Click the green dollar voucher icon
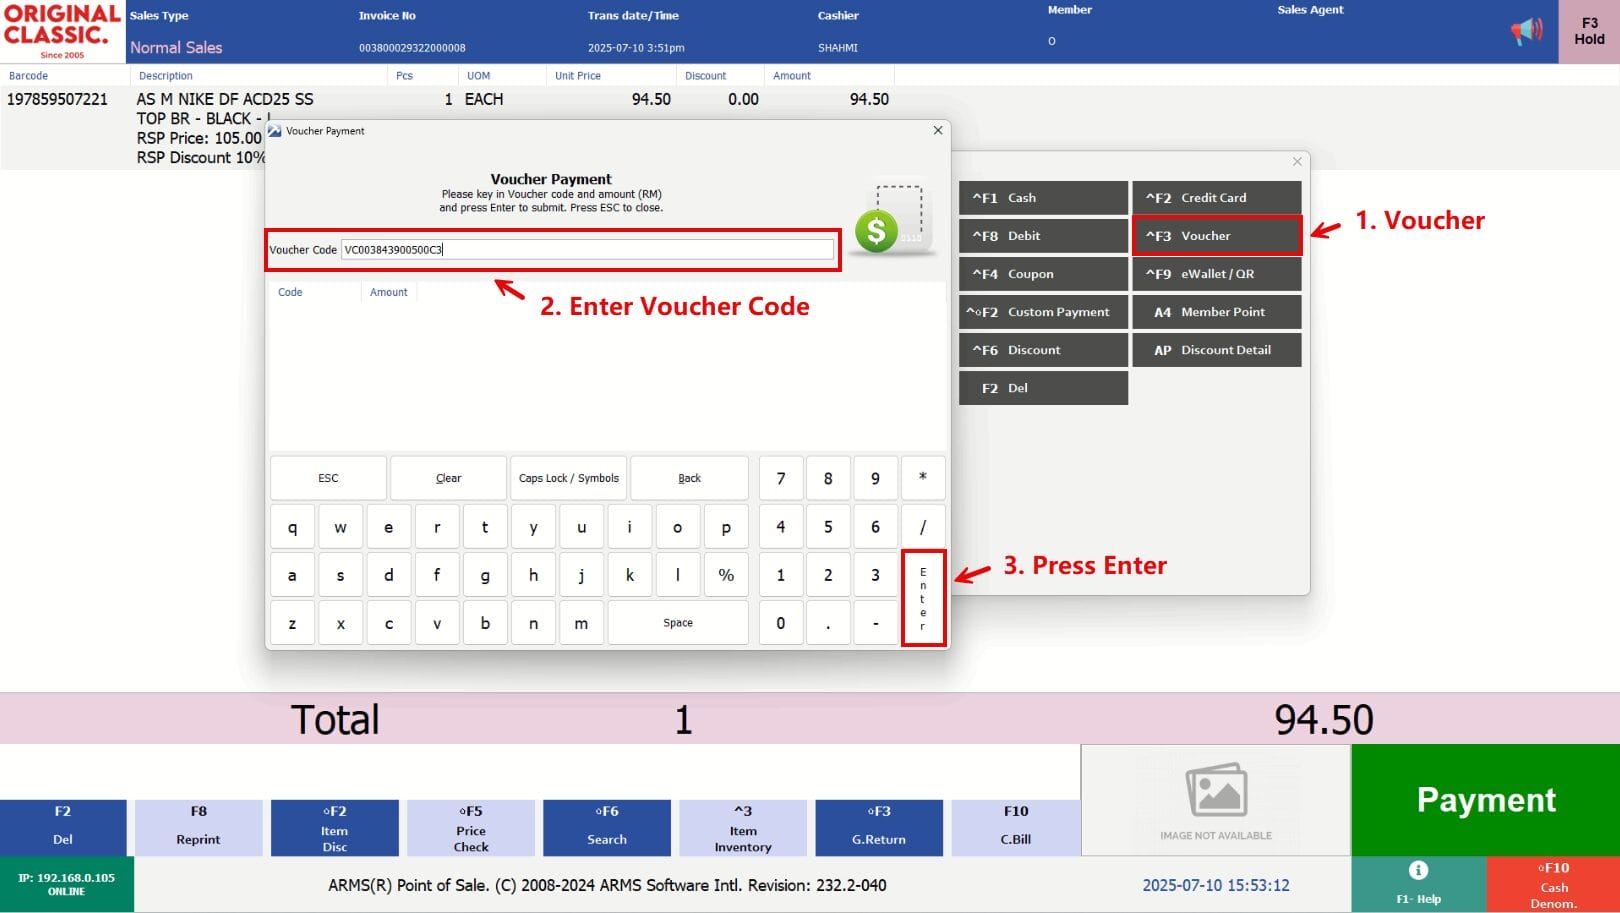The width and height of the screenshot is (1620, 913). (x=877, y=231)
